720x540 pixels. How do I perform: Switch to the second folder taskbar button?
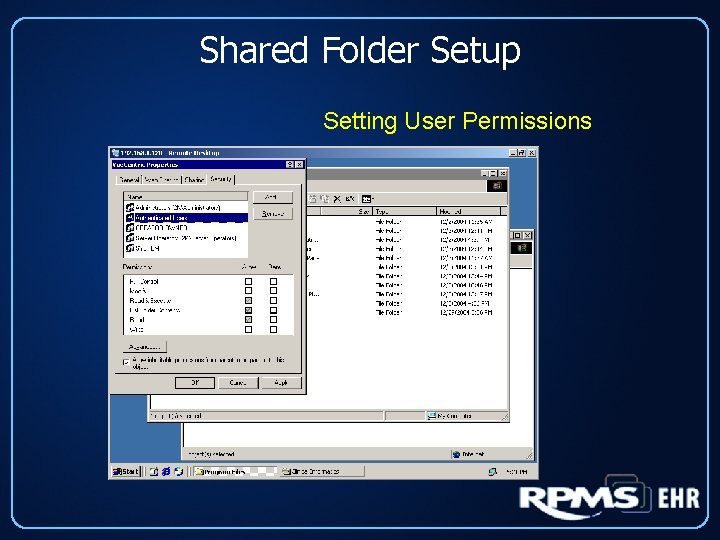322,472
